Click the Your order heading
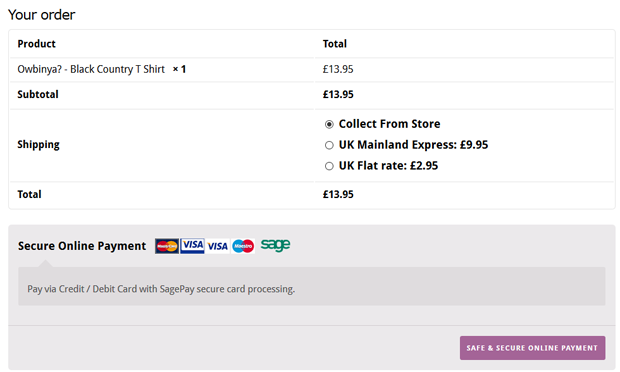The height and width of the screenshot is (372, 620). [42, 15]
